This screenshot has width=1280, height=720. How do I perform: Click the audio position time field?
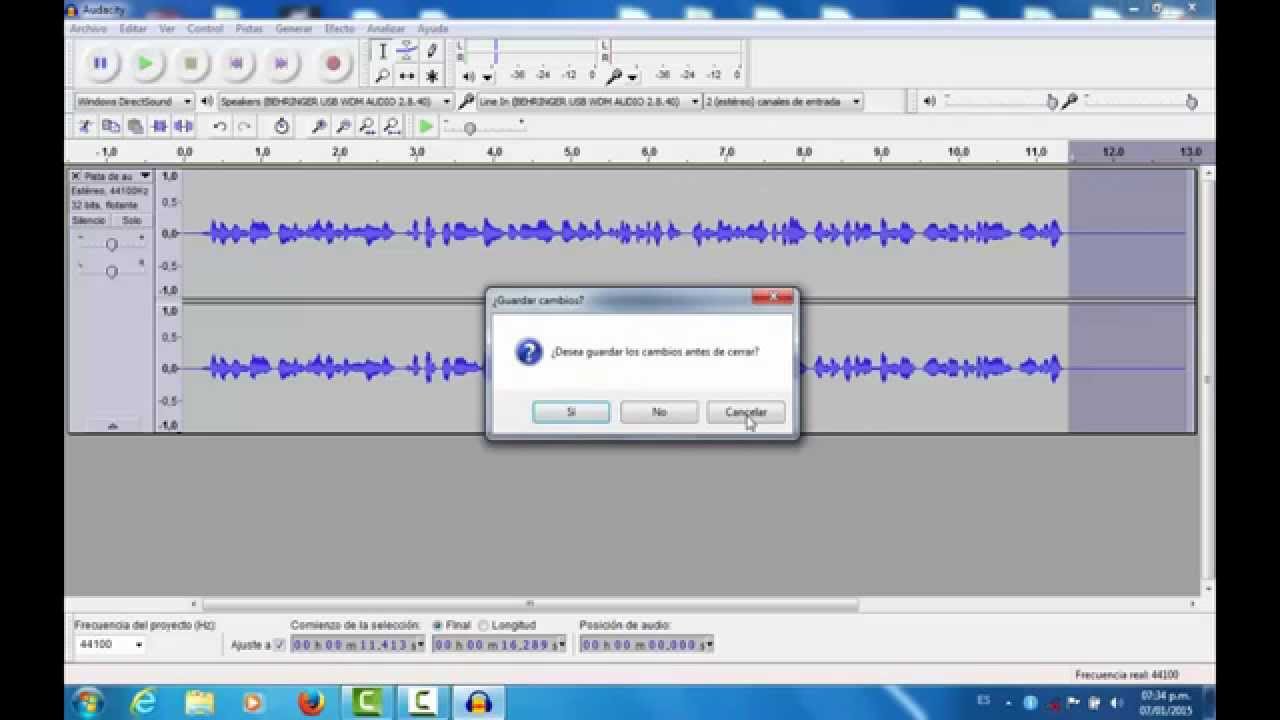(646, 645)
